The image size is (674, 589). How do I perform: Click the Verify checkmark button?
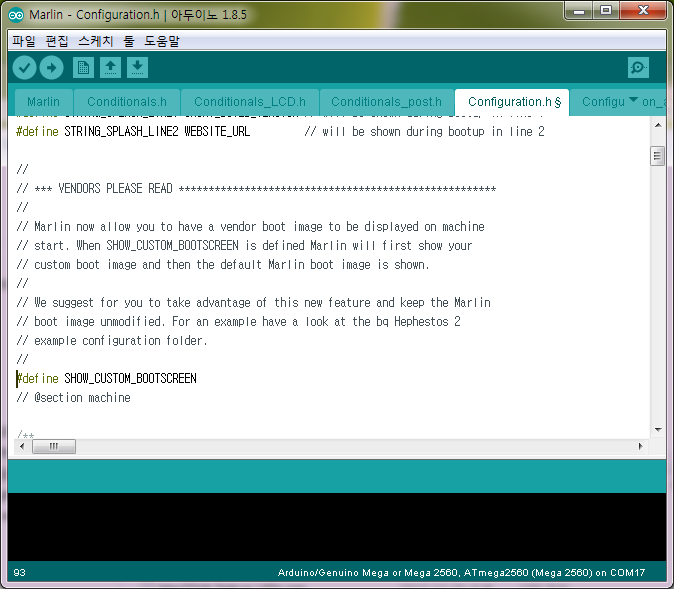tap(24, 68)
